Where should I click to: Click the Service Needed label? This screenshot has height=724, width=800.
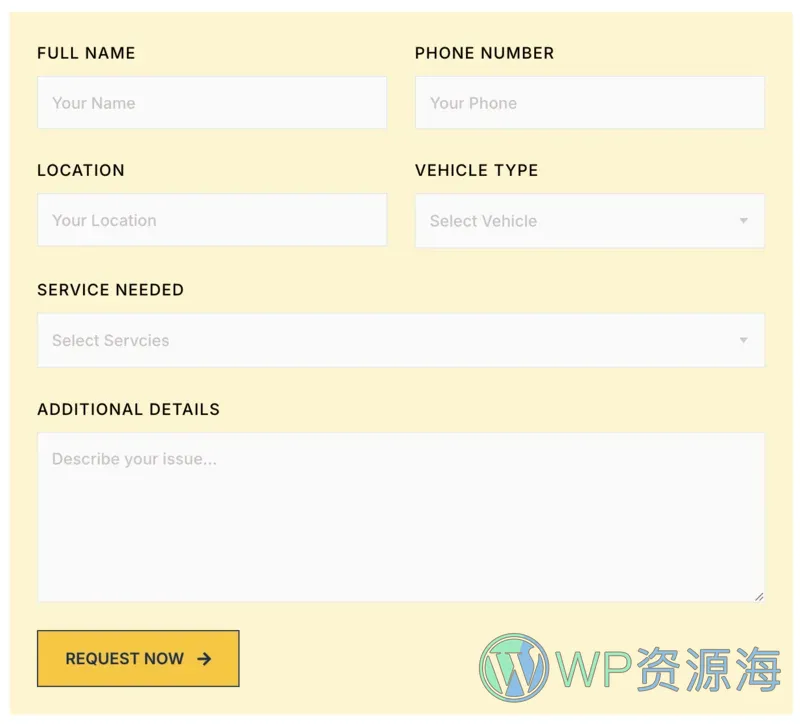[x=111, y=290]
